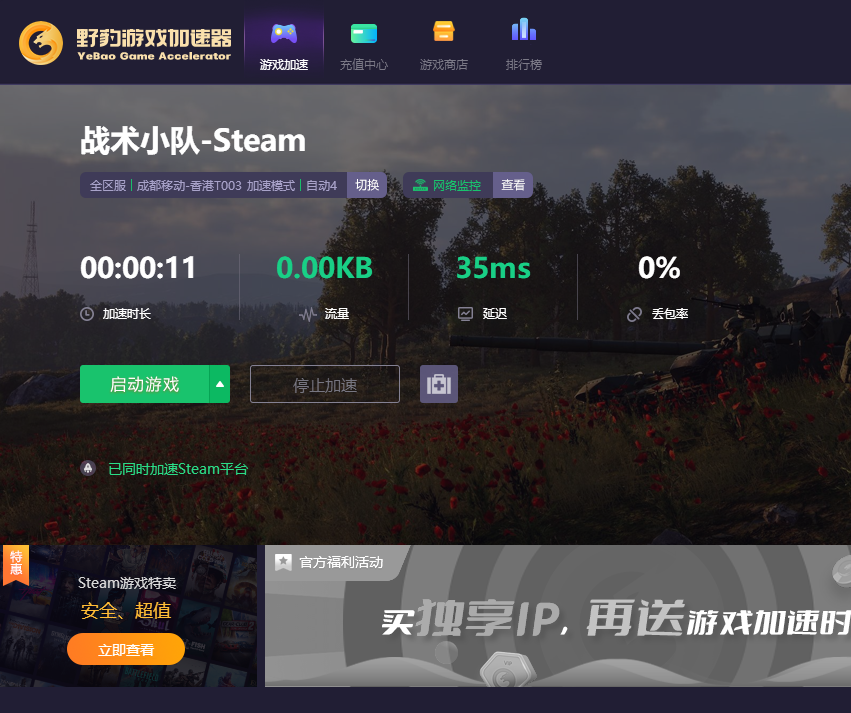The image size is (851, 713).
Task: Open the 买独享IP banner
Action: tap(558, 616)
